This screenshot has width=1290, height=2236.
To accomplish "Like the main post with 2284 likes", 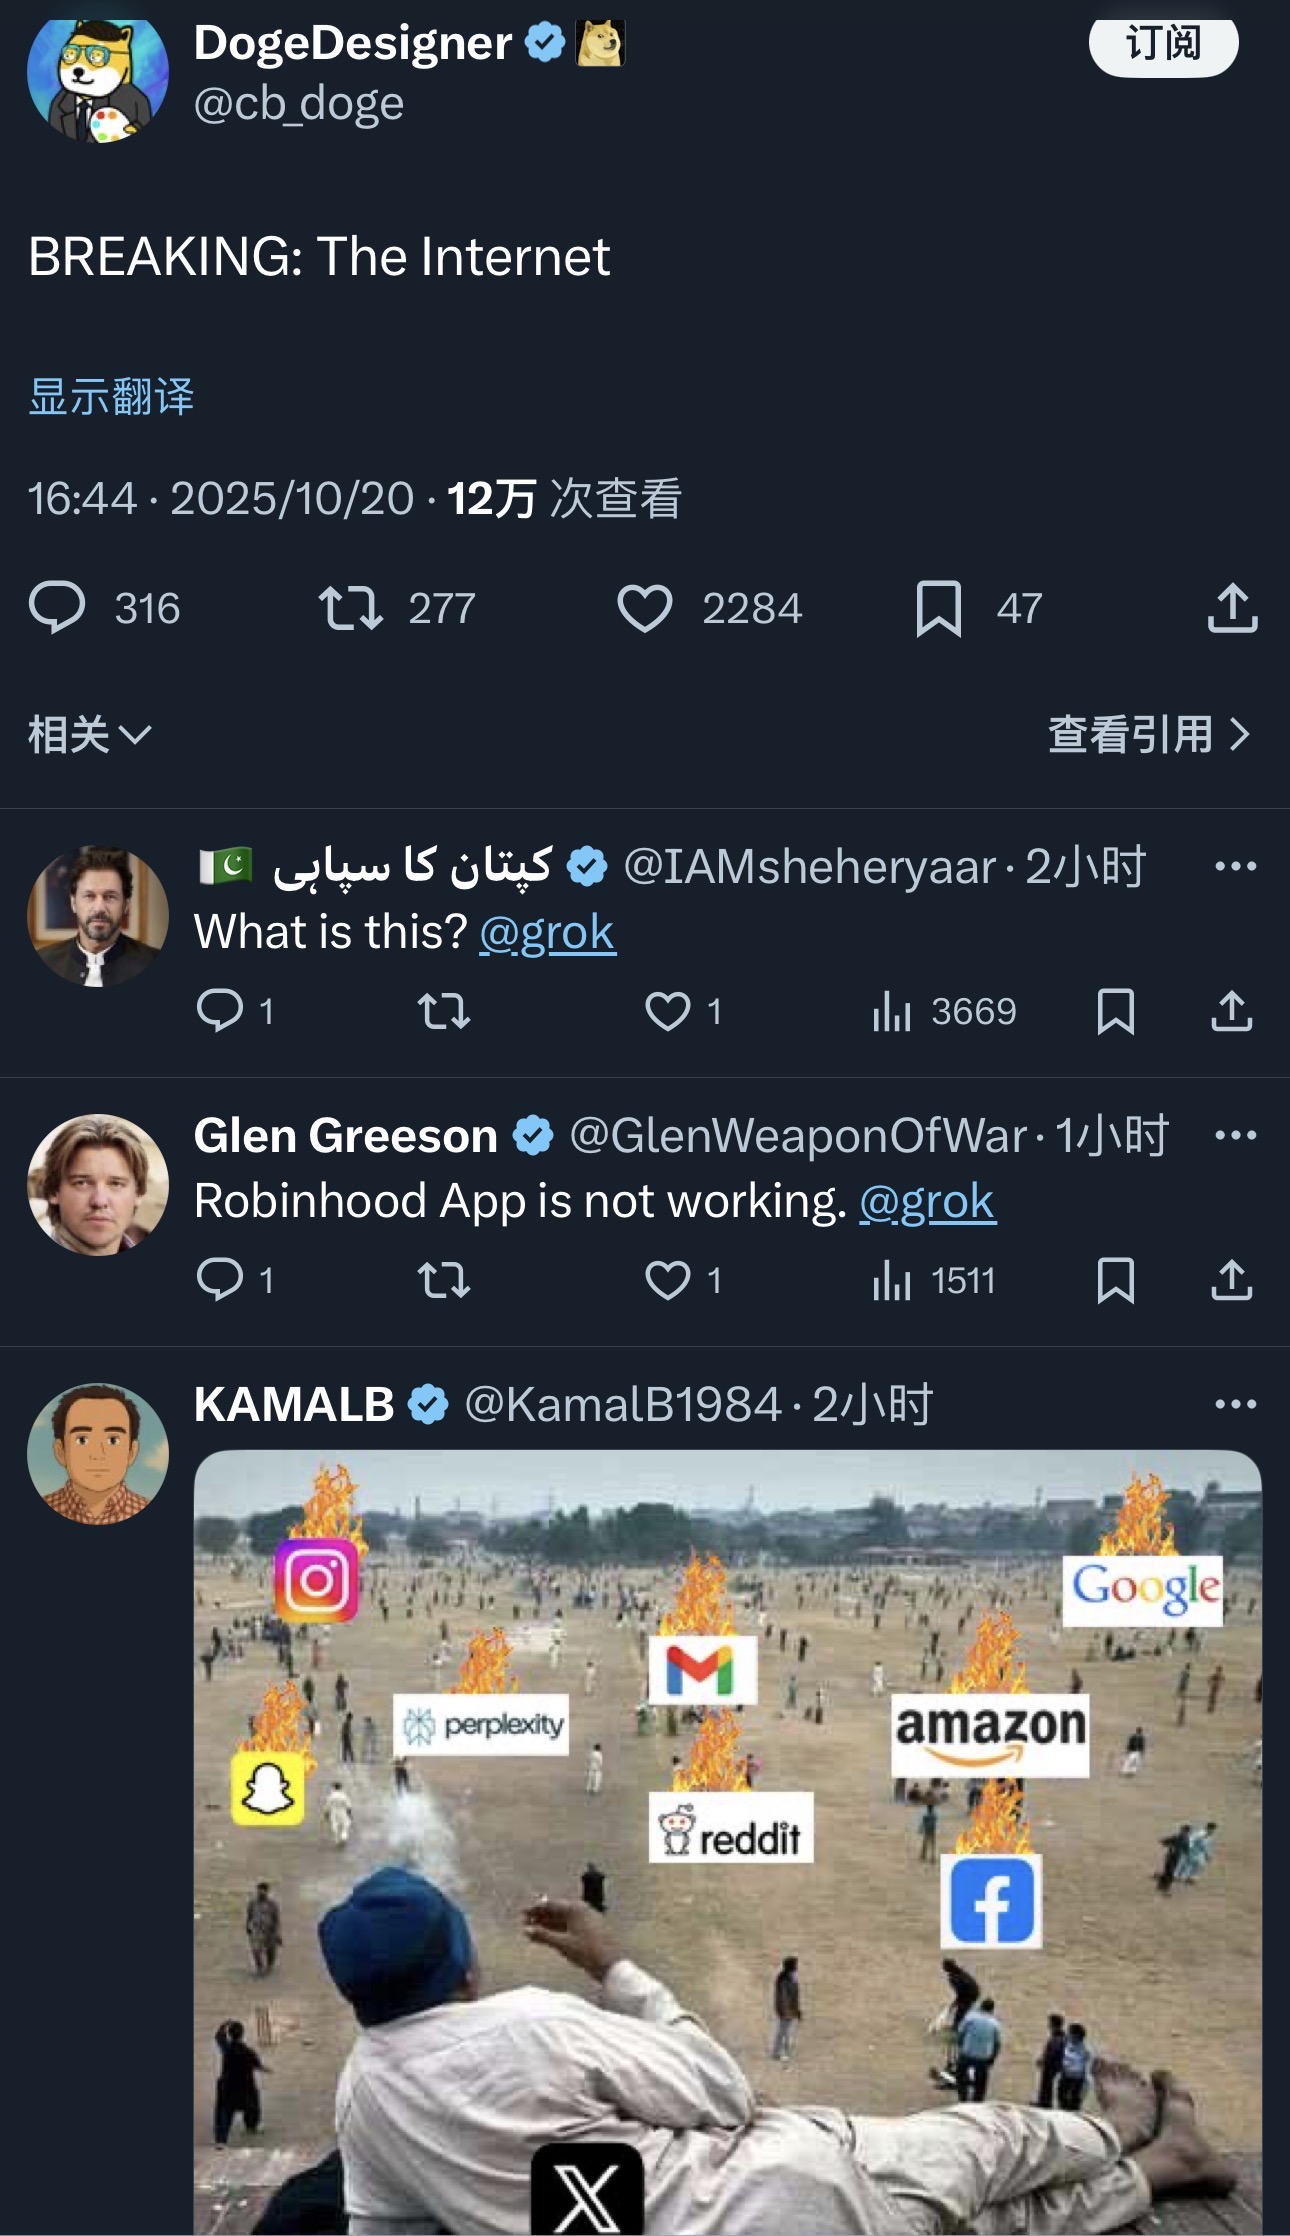I will point(645,608).
